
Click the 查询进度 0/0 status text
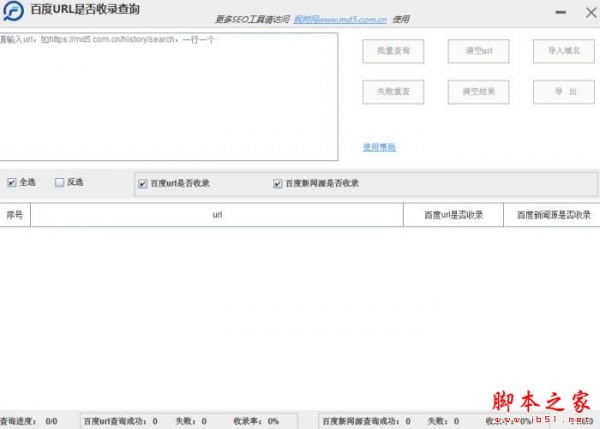coord(29,421)
